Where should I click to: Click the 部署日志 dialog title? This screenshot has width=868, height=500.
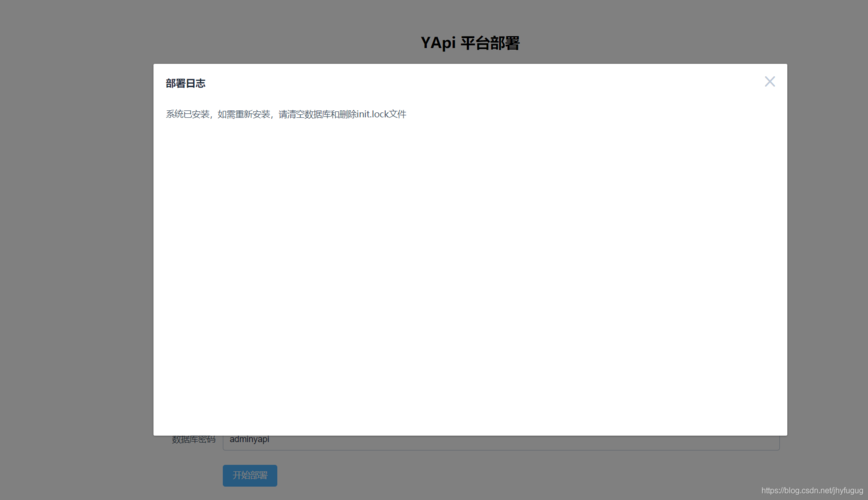(185, 84)
